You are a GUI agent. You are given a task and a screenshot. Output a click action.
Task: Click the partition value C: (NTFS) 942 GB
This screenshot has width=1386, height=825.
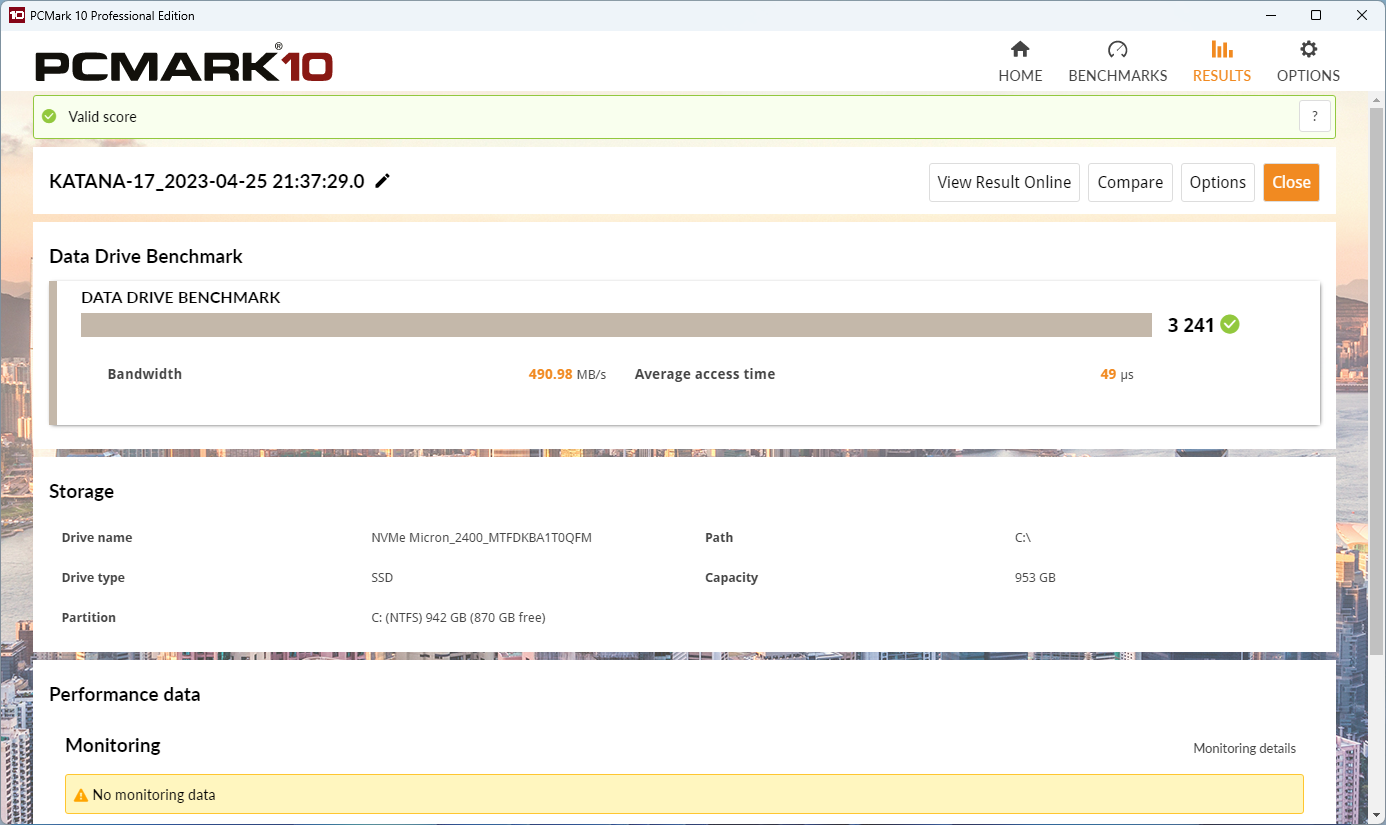pyautogui.click(x=458, y=618)
